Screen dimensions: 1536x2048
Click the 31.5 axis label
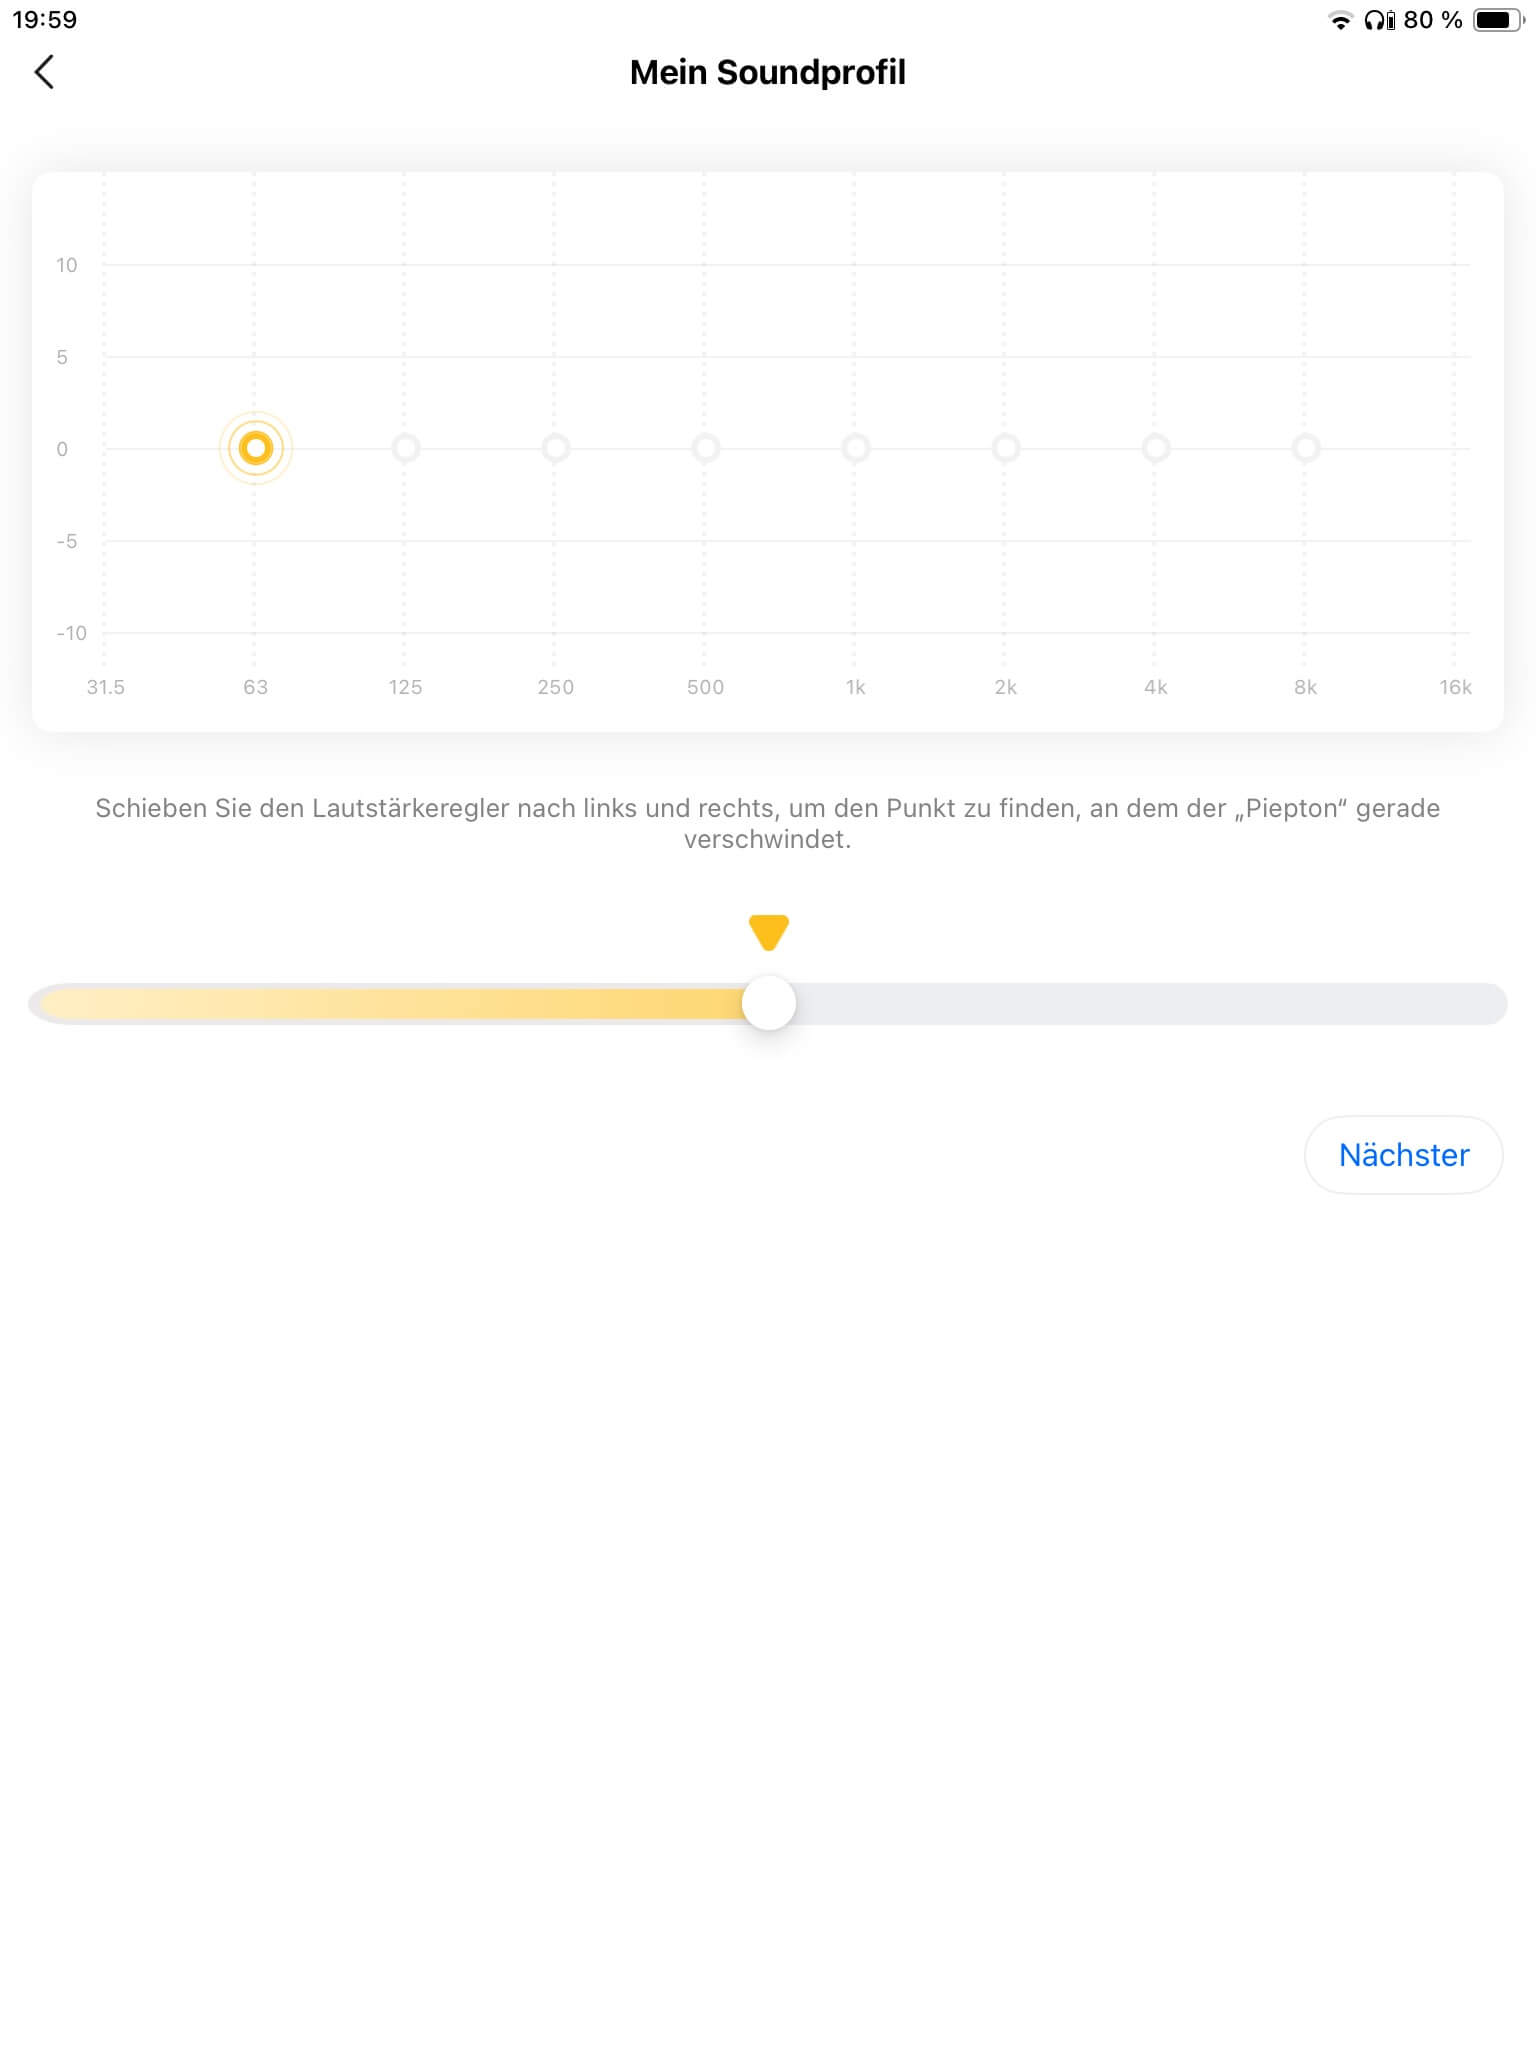point(105,687)
